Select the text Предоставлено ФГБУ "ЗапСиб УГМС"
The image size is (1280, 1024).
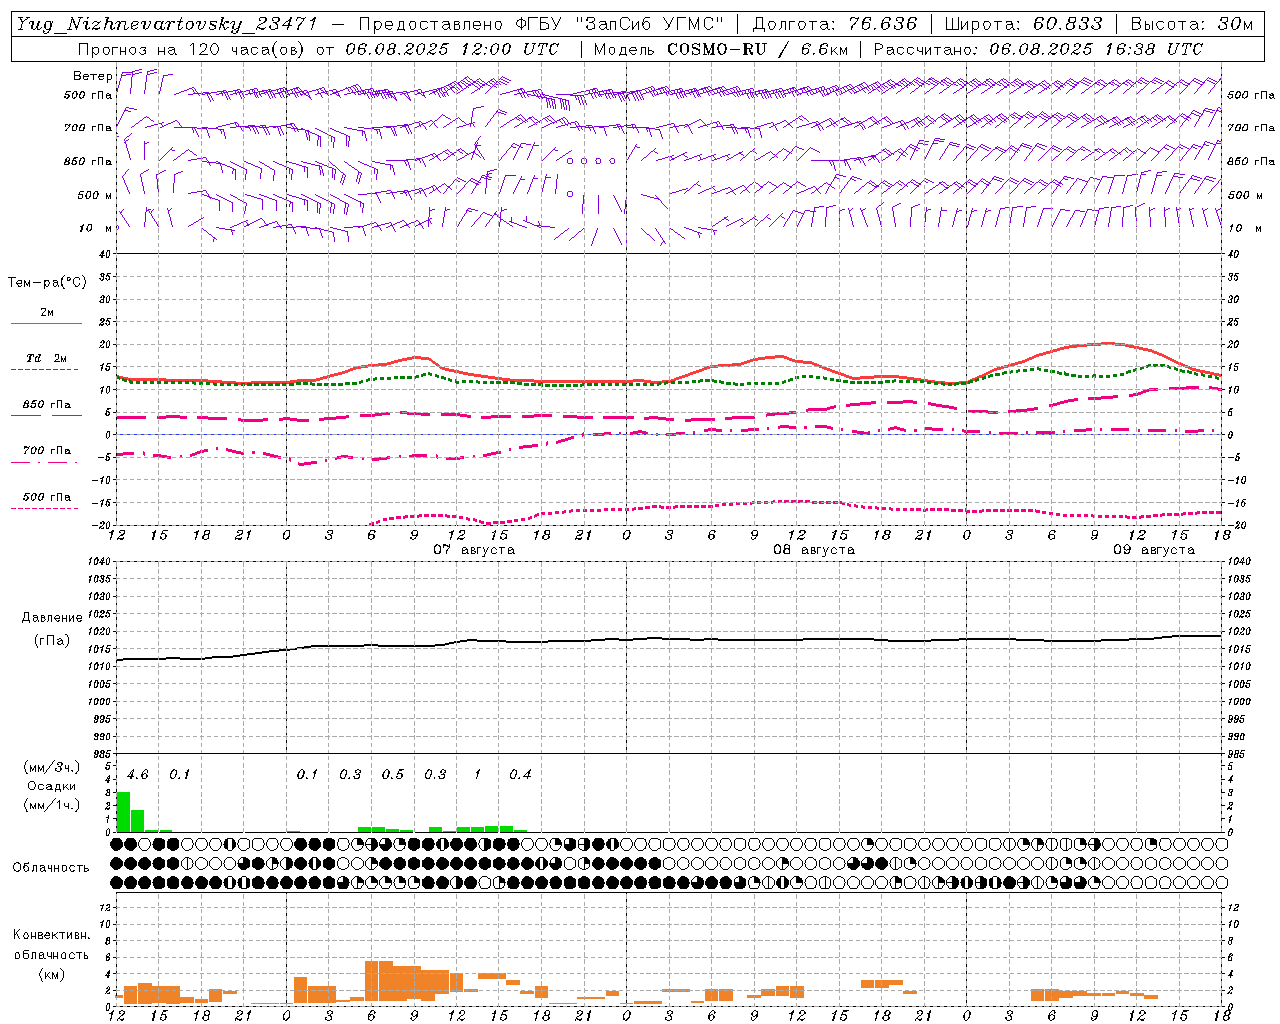[x=540, y=24]
